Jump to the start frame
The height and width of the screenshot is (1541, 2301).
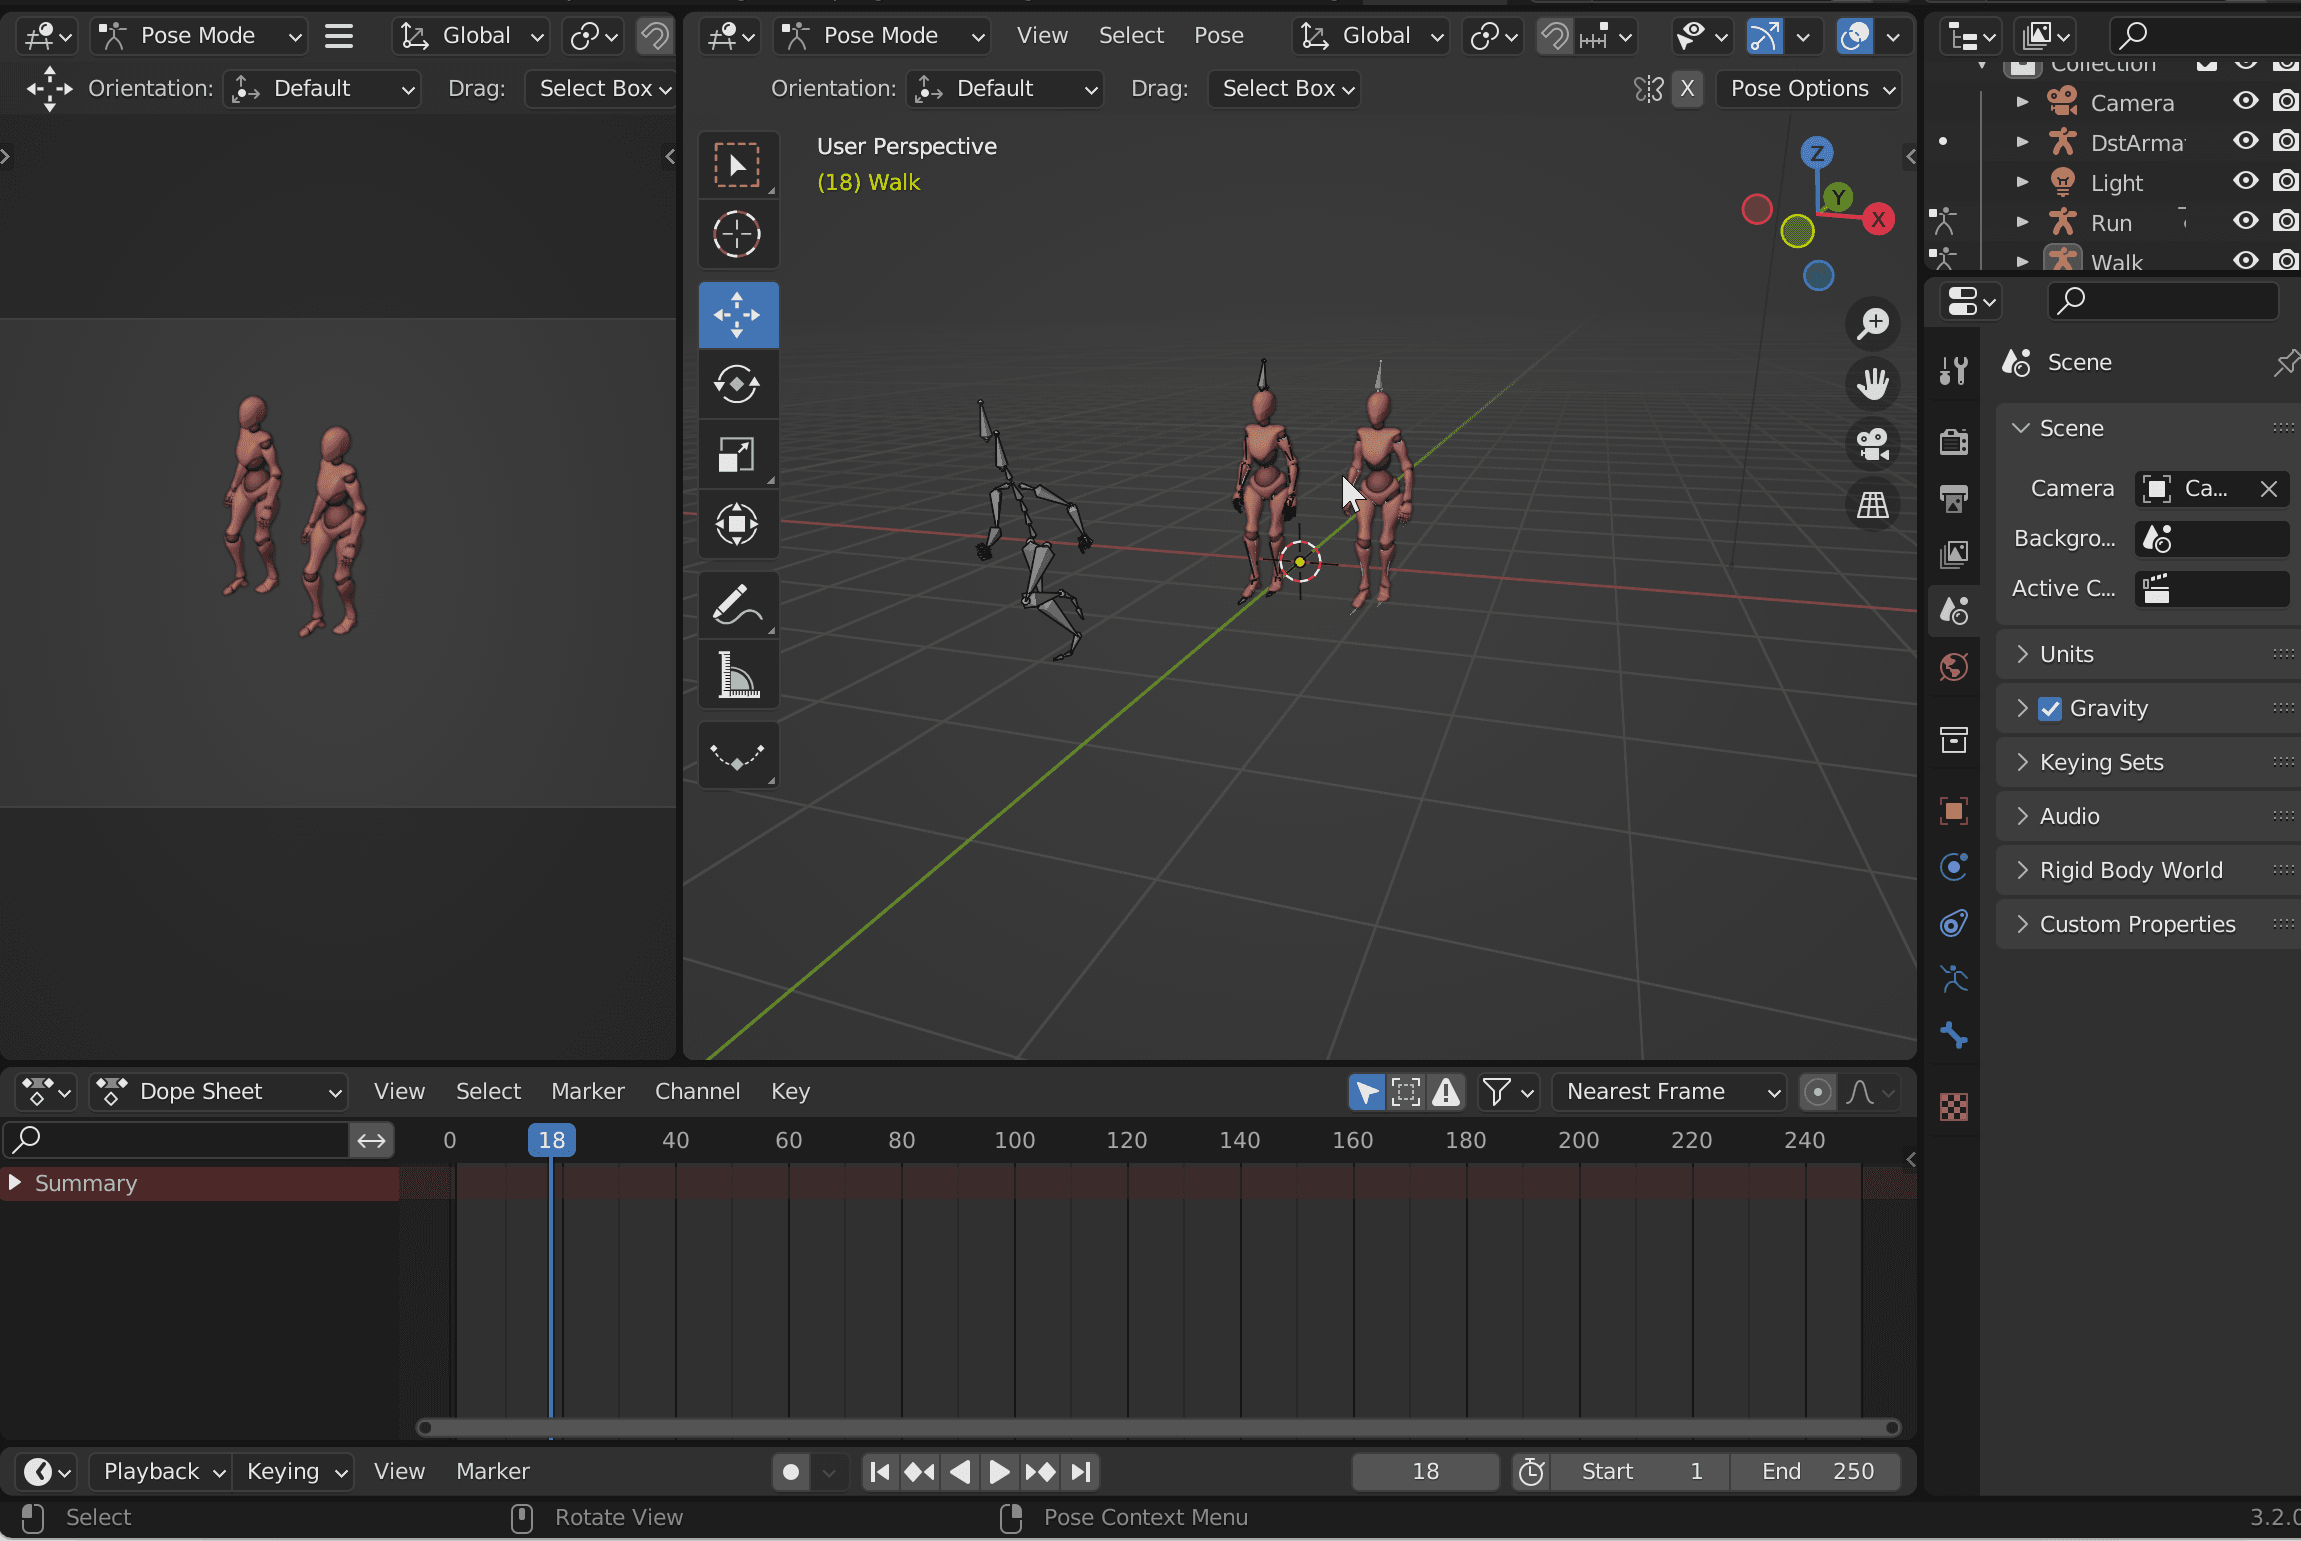click(880, 1472)
